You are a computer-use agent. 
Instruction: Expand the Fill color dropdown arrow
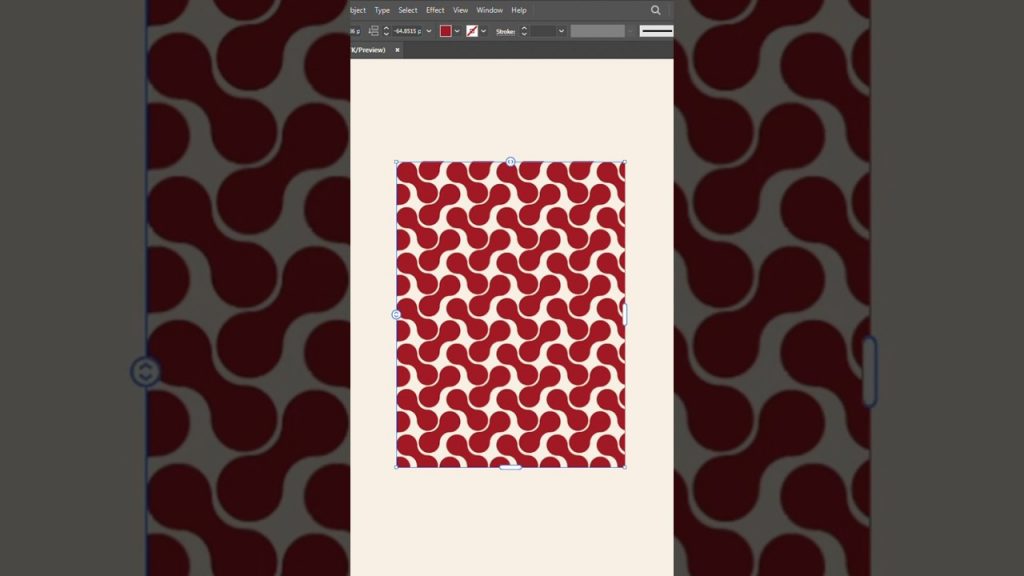pos(458,31)
